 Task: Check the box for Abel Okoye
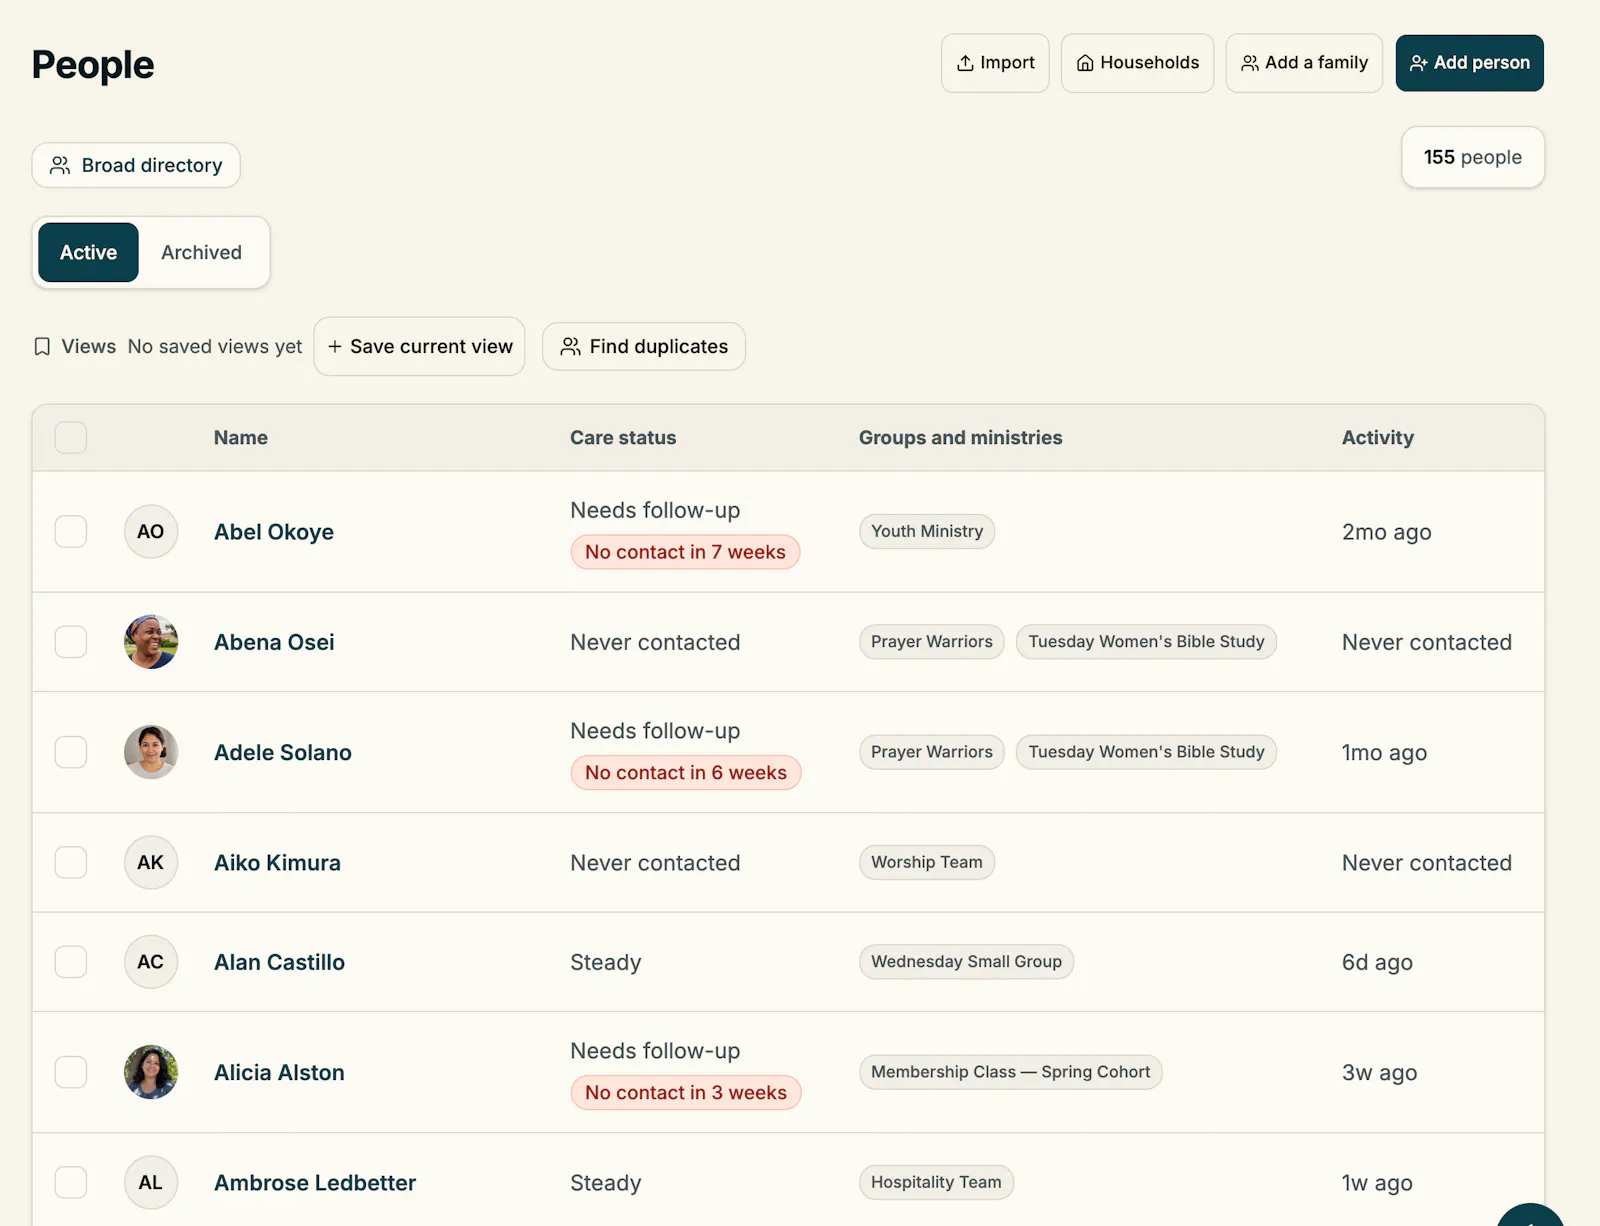pos(71,531)
